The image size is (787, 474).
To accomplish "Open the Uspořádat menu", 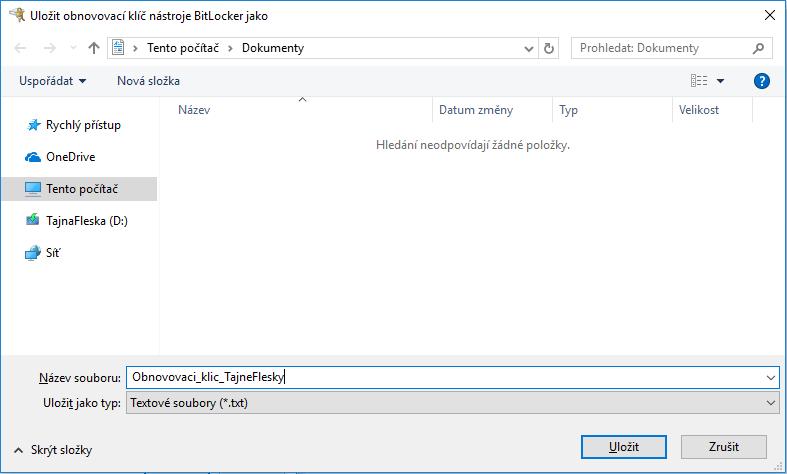I will (52, 81).
